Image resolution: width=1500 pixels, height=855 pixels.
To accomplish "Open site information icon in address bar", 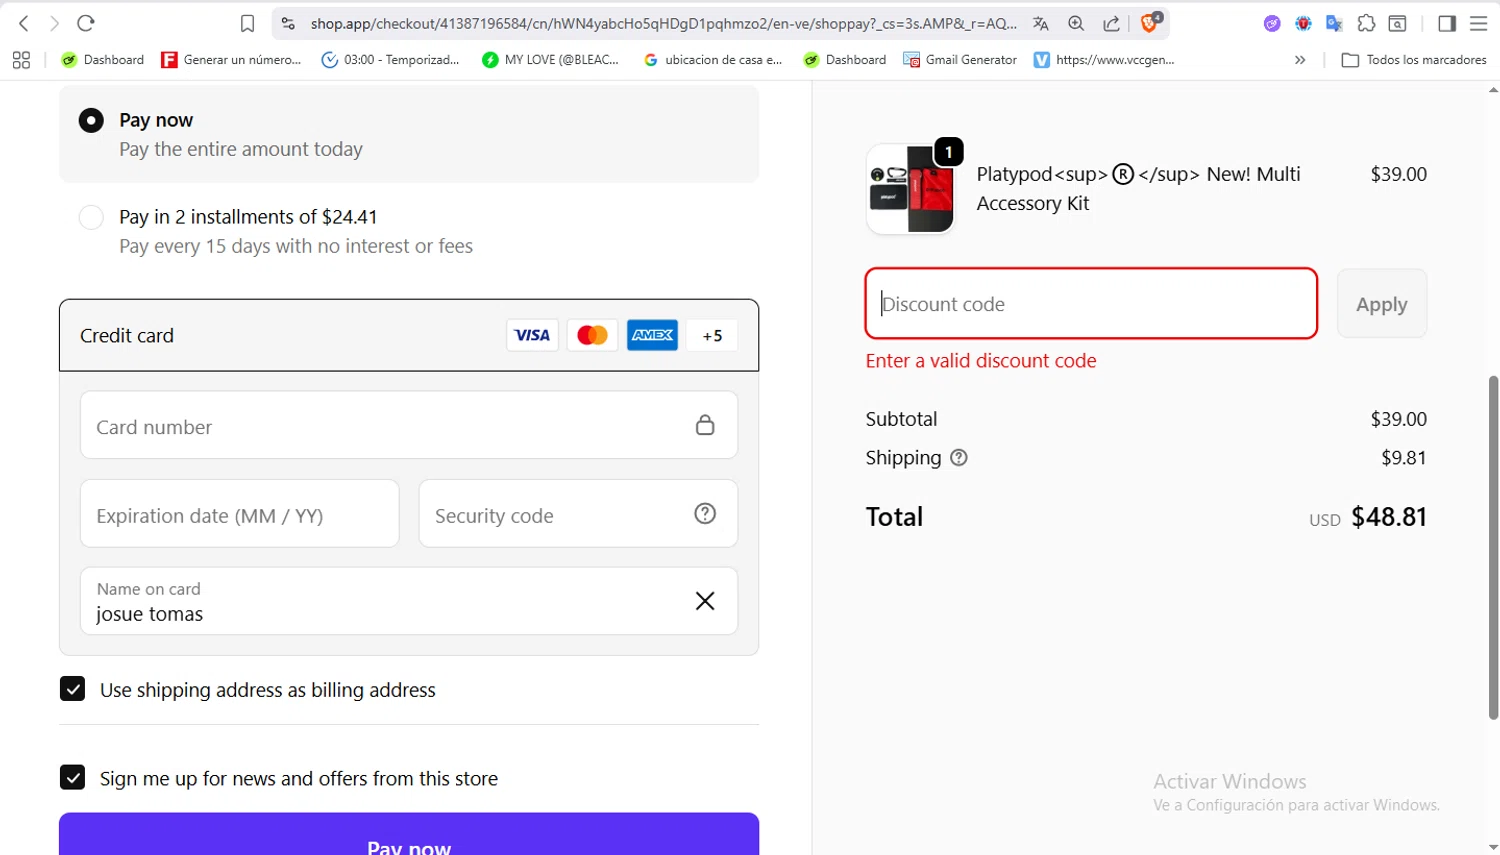I will point(288,23).
